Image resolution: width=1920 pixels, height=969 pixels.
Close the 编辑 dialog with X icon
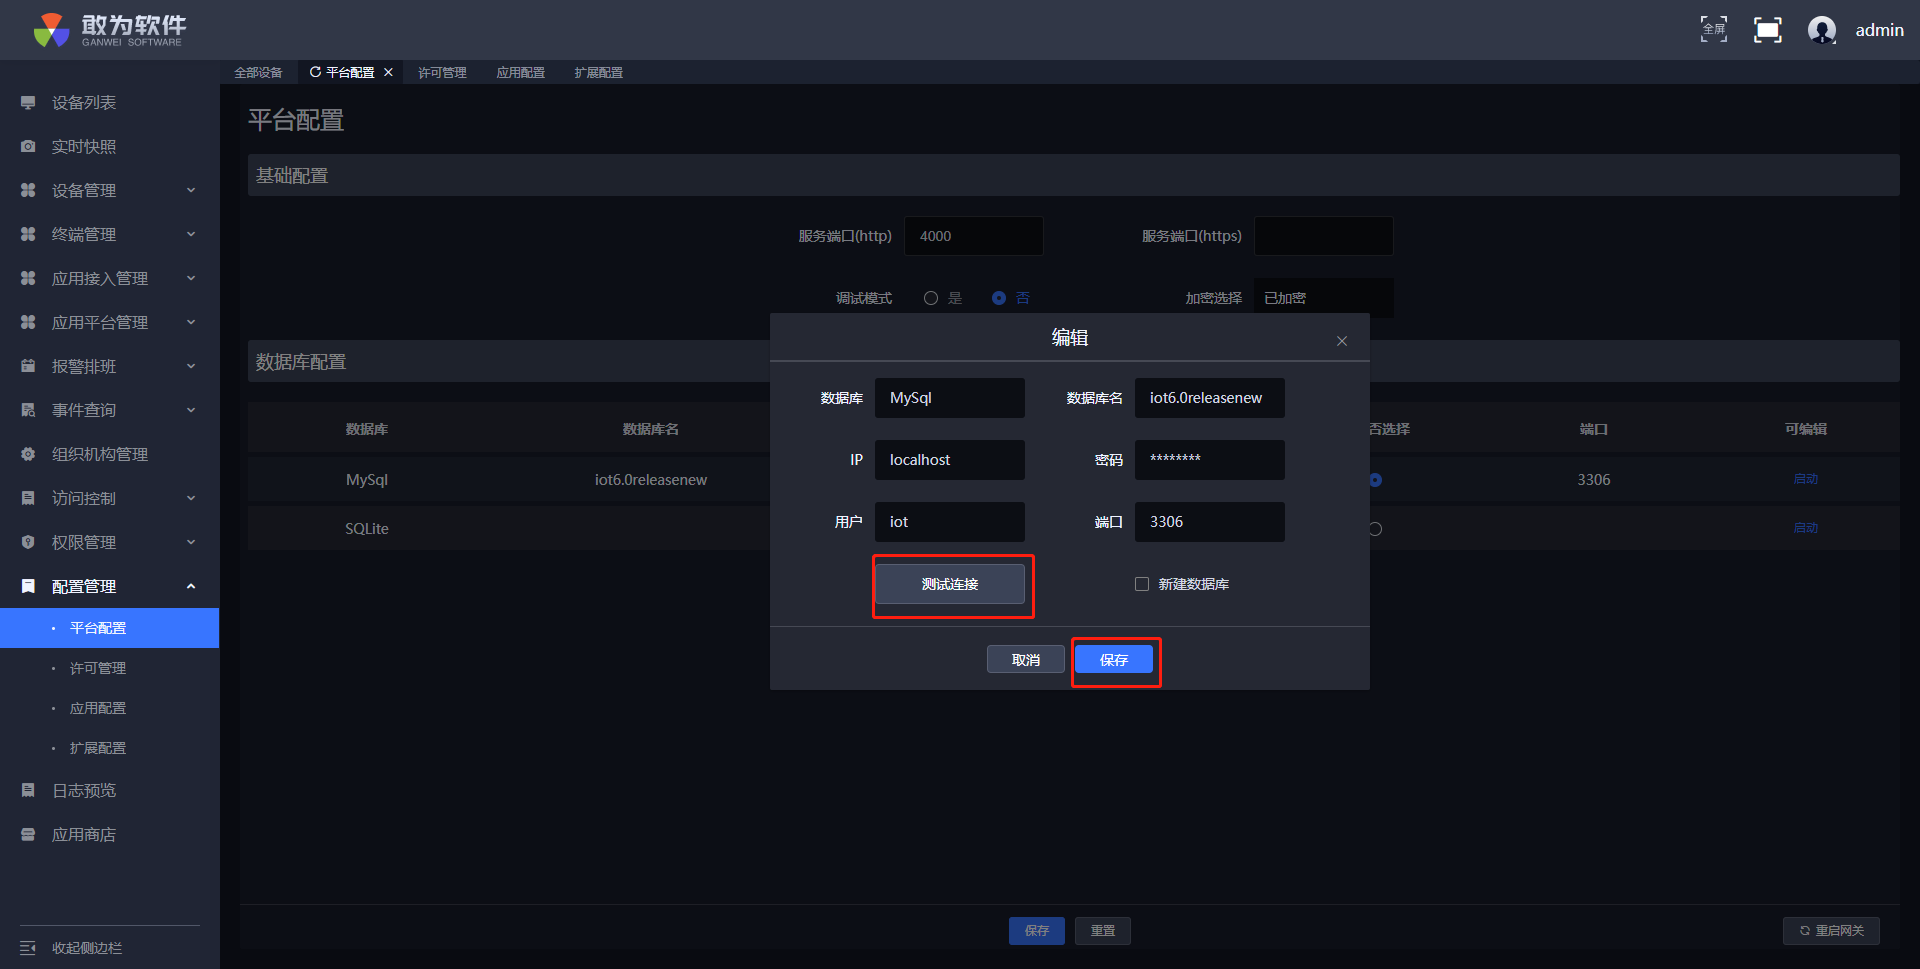(1341, 341)
